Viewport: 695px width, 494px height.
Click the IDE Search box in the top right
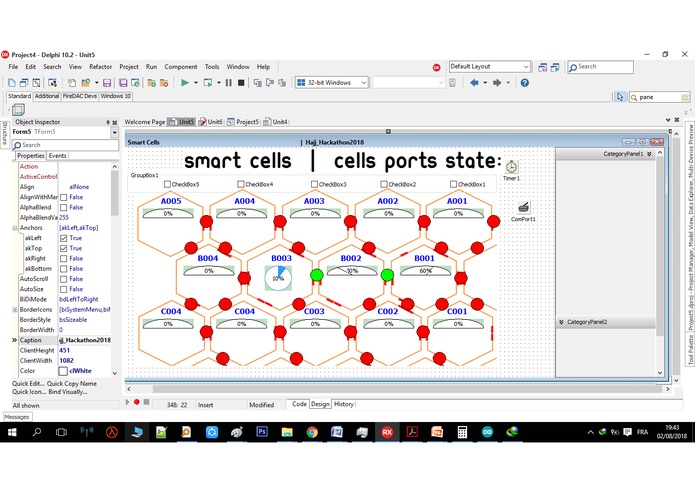tap(601, 67)
